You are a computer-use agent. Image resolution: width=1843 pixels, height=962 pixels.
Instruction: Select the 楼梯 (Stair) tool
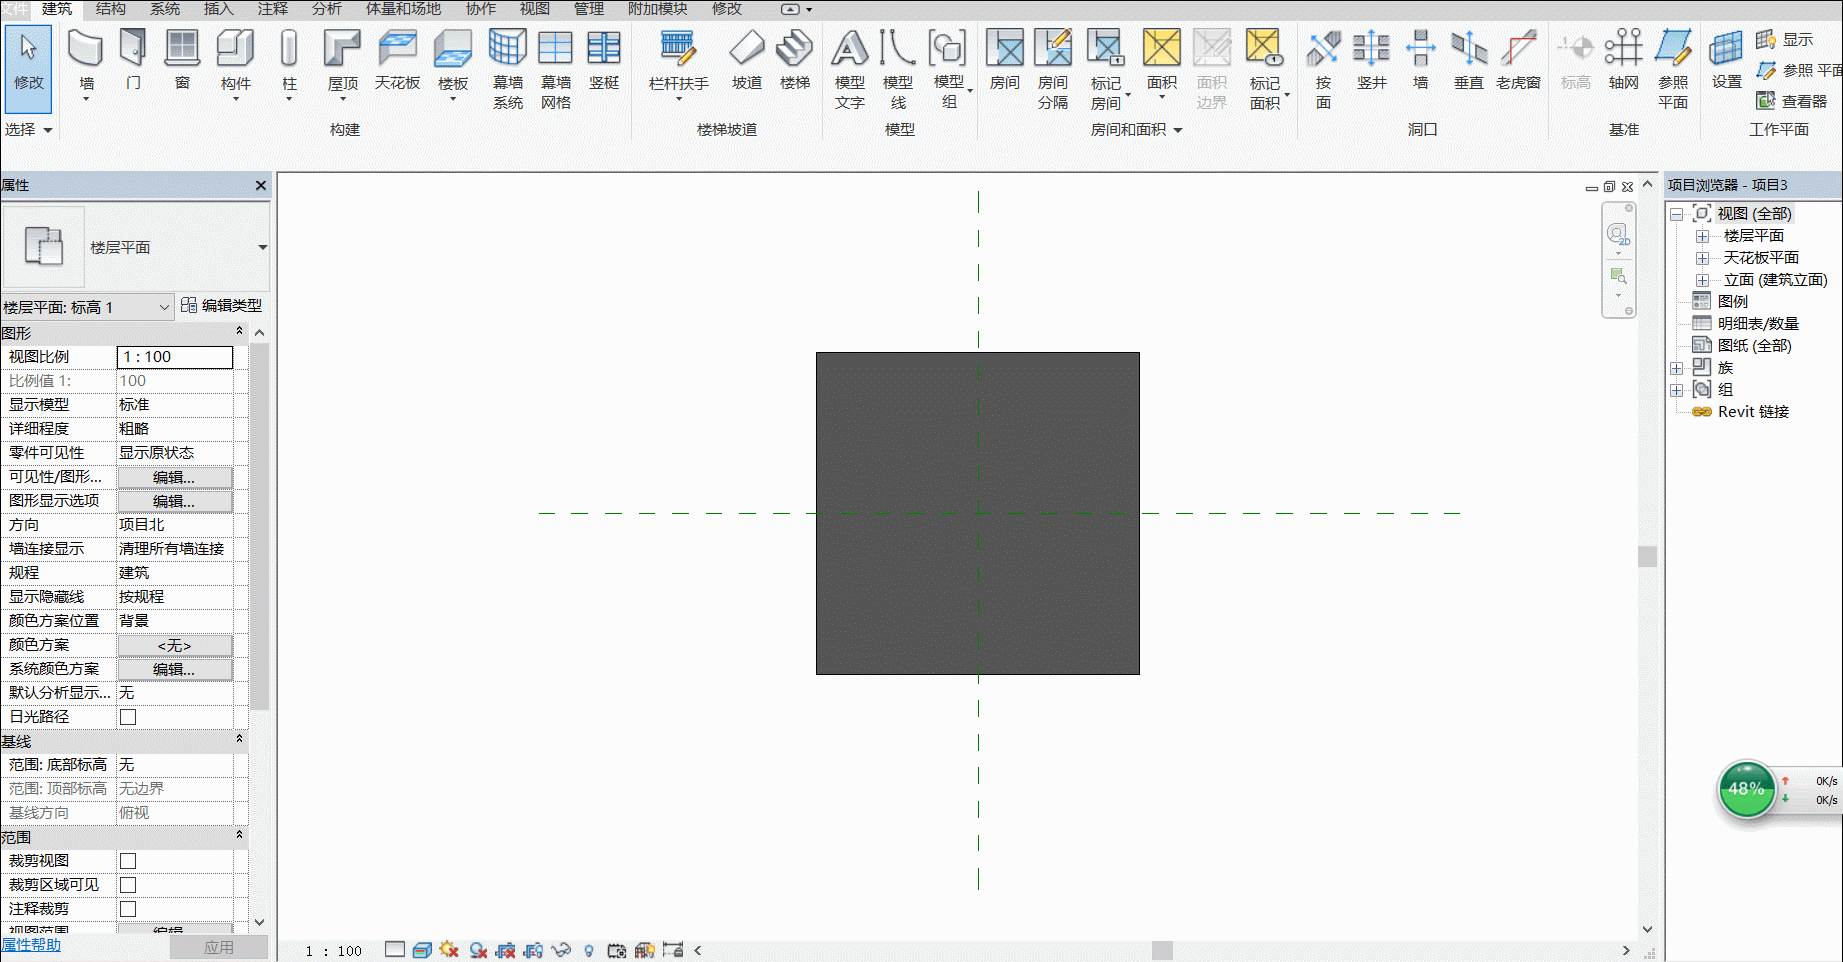795,60
